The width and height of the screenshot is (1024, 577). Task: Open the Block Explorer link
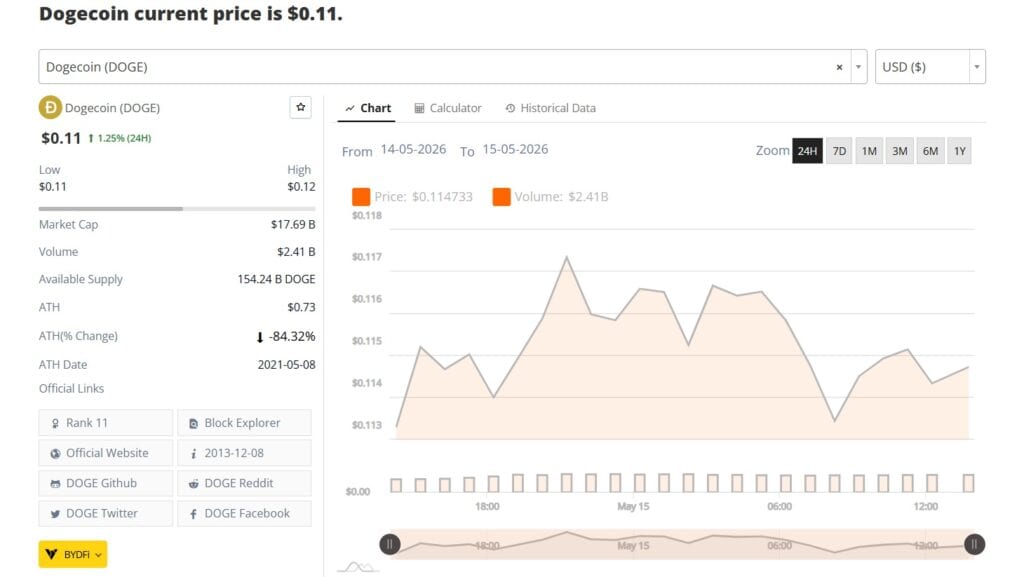244,423
